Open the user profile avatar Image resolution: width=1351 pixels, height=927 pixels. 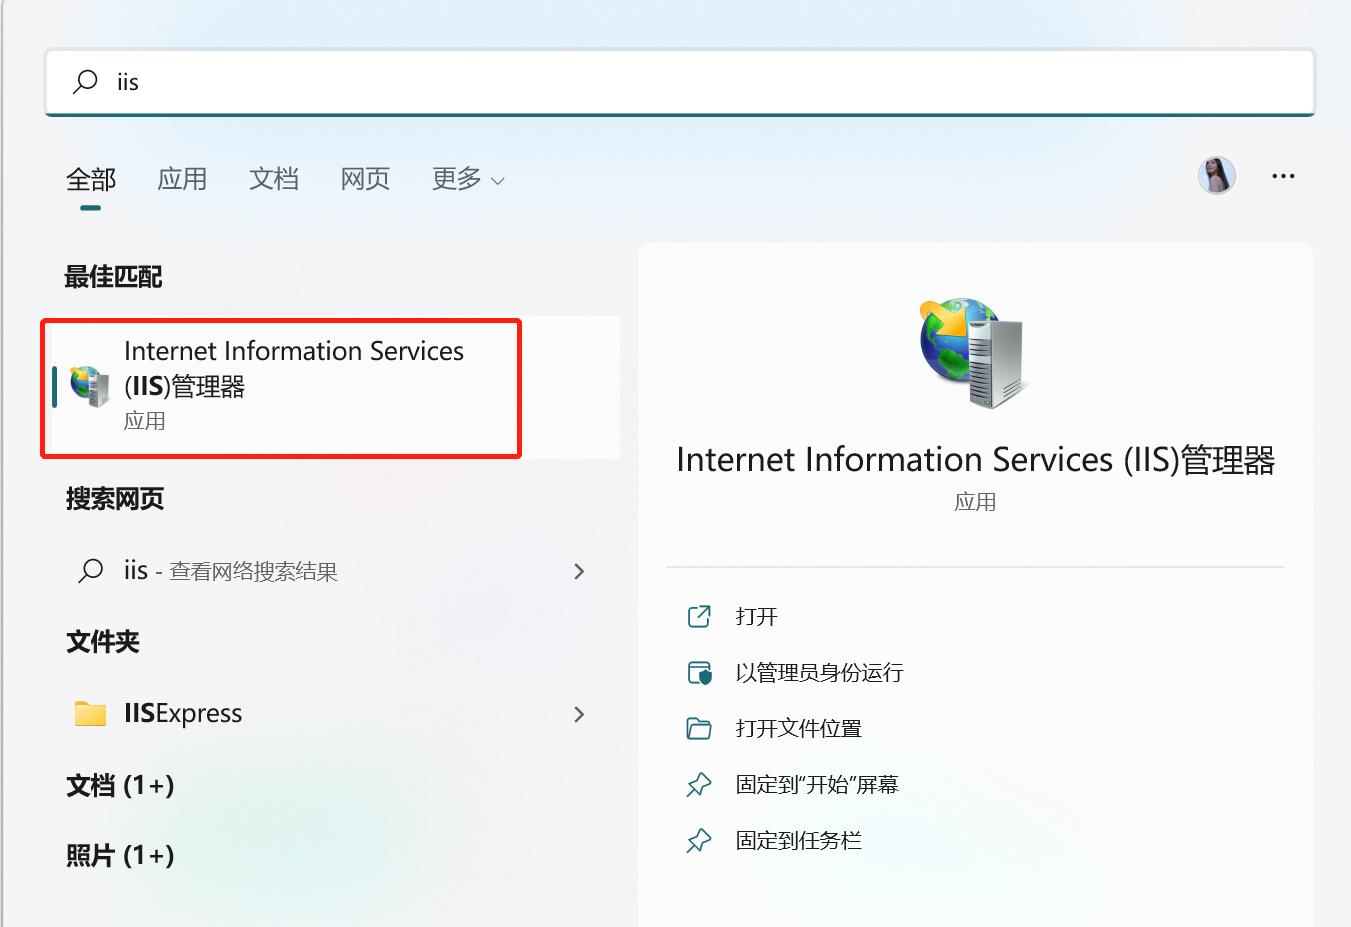(1217, 176)
